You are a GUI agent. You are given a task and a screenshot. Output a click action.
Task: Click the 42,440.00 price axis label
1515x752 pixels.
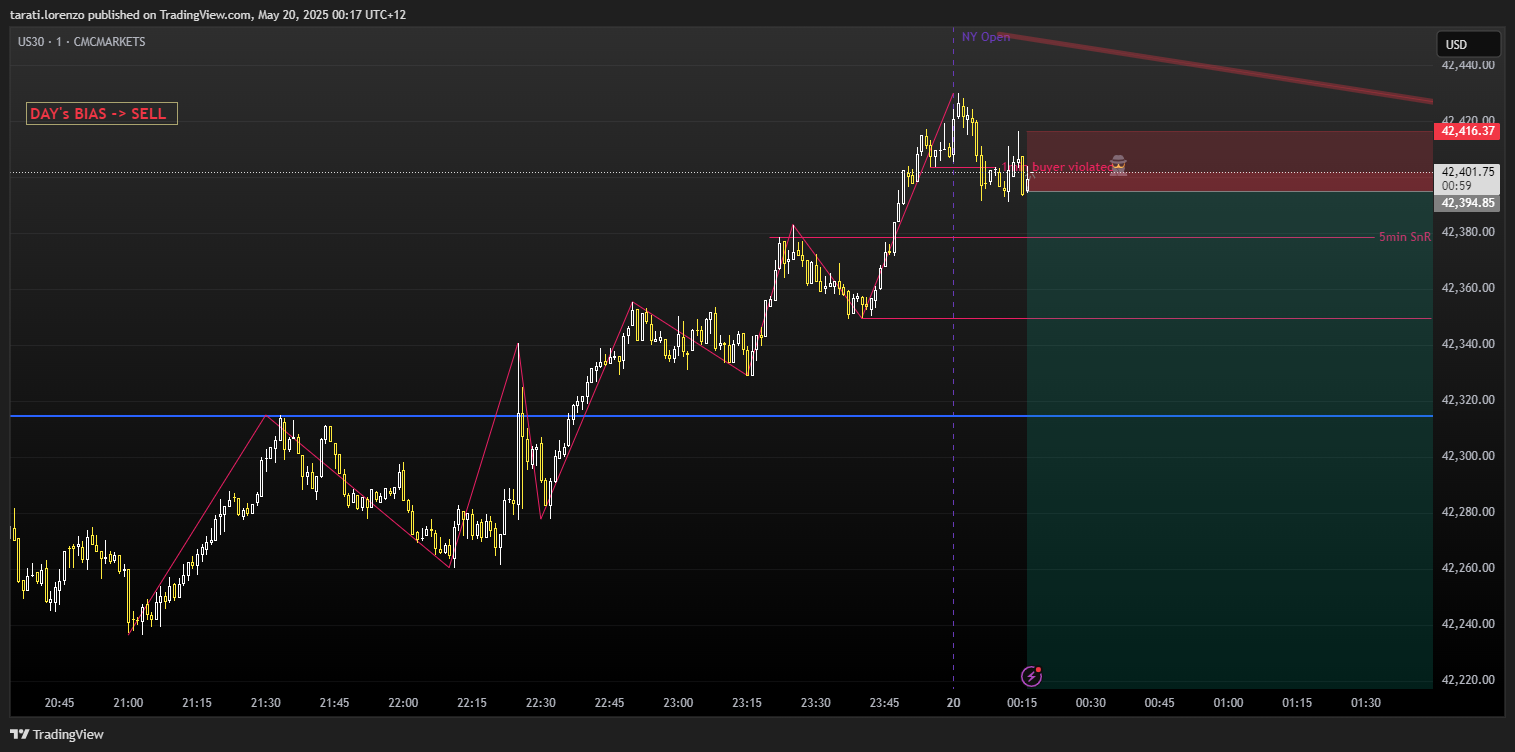tap(1467, 65)
